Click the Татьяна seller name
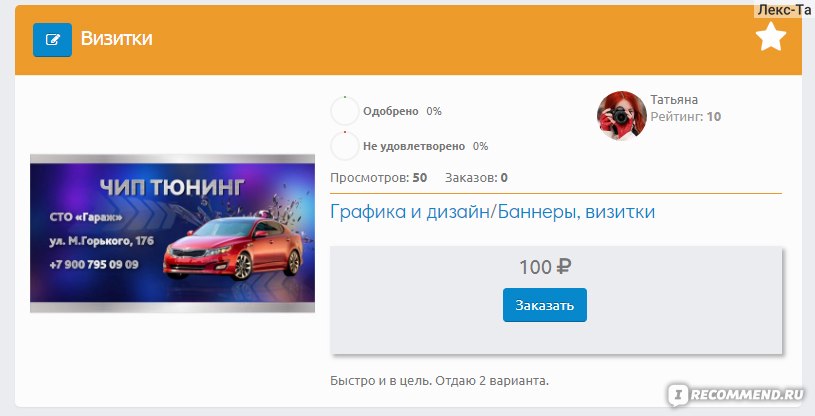This screenshot has height=416, width=815. click(x=674, y=99)
